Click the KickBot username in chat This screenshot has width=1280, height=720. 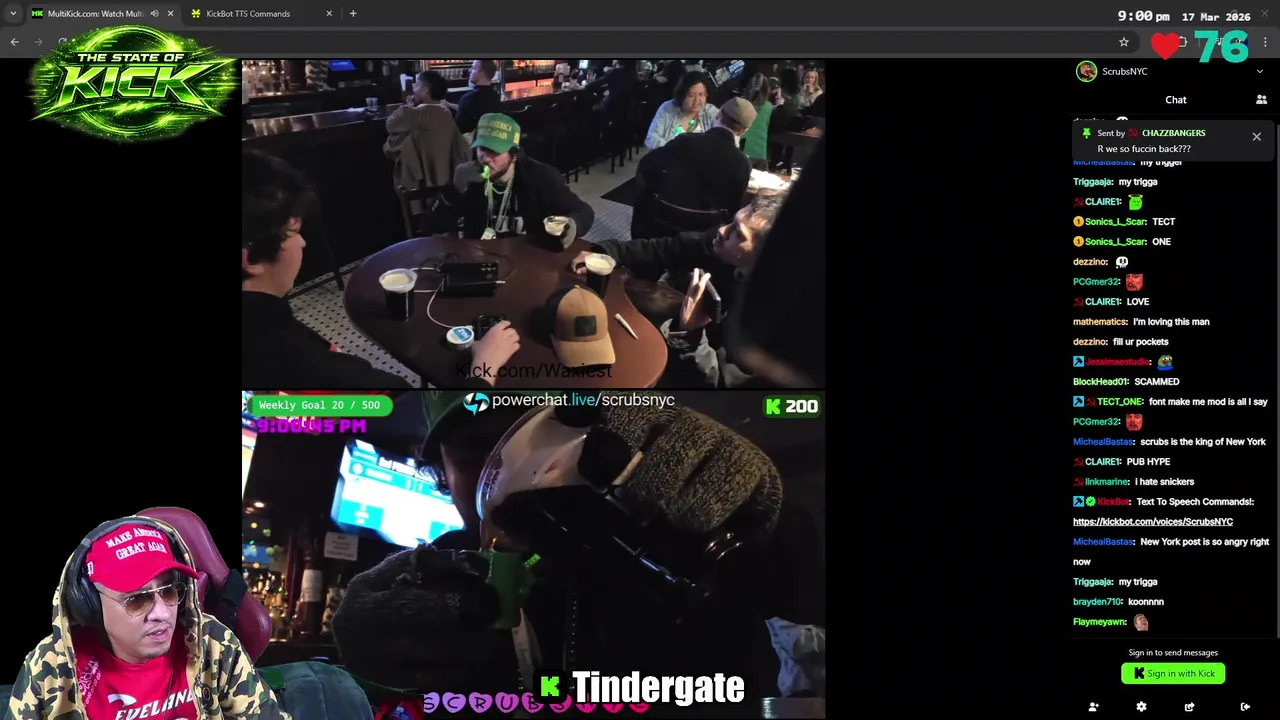pos(1113,502)
